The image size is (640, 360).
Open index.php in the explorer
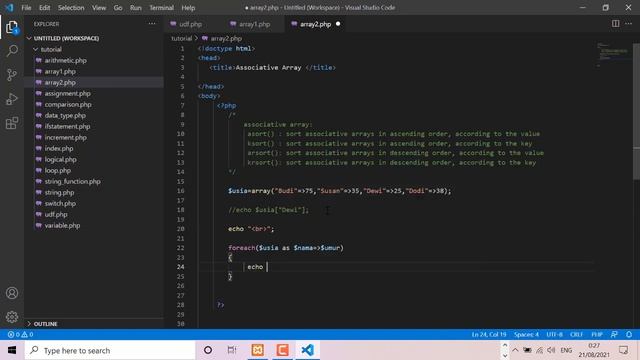pos(59,149)
